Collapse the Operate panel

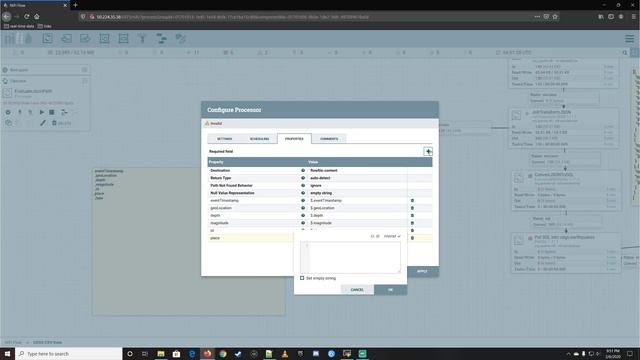pyautogui.click(x=84, y=81)
